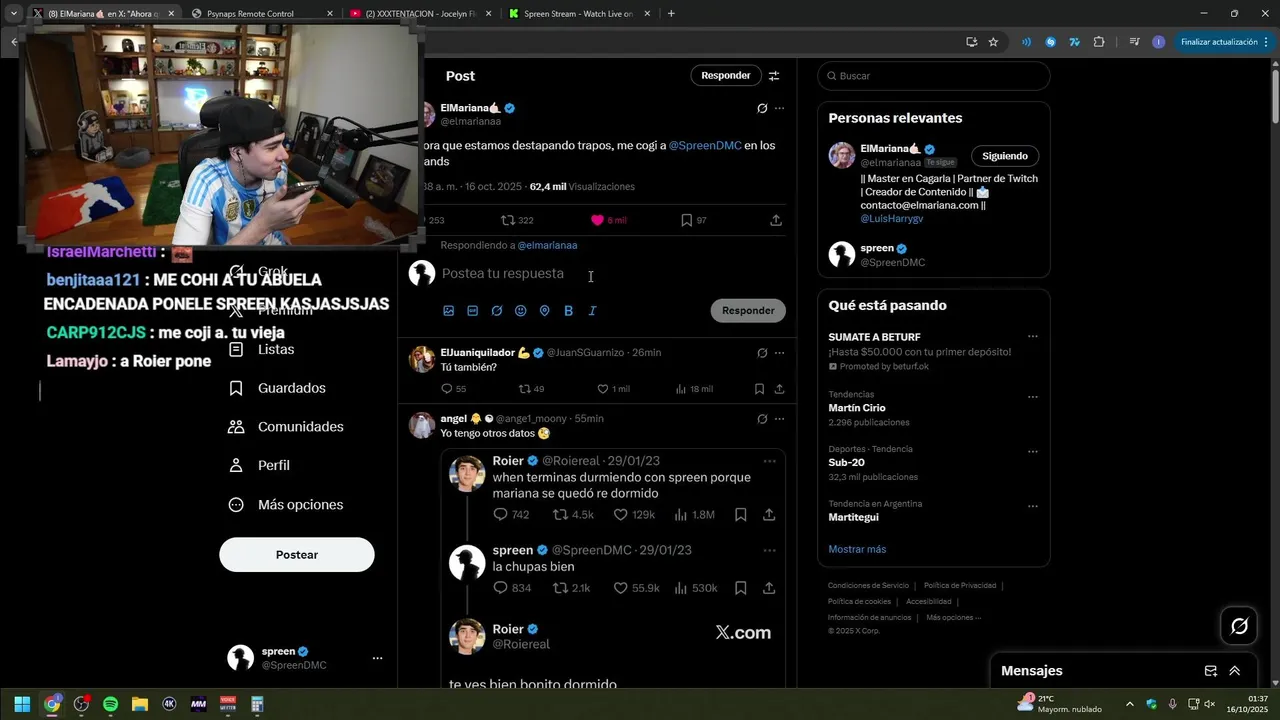Image resolution: width=1280 pixels, height=720 pixels.
Task: Go to Perfil in sidebar
Action: point(259,466)
